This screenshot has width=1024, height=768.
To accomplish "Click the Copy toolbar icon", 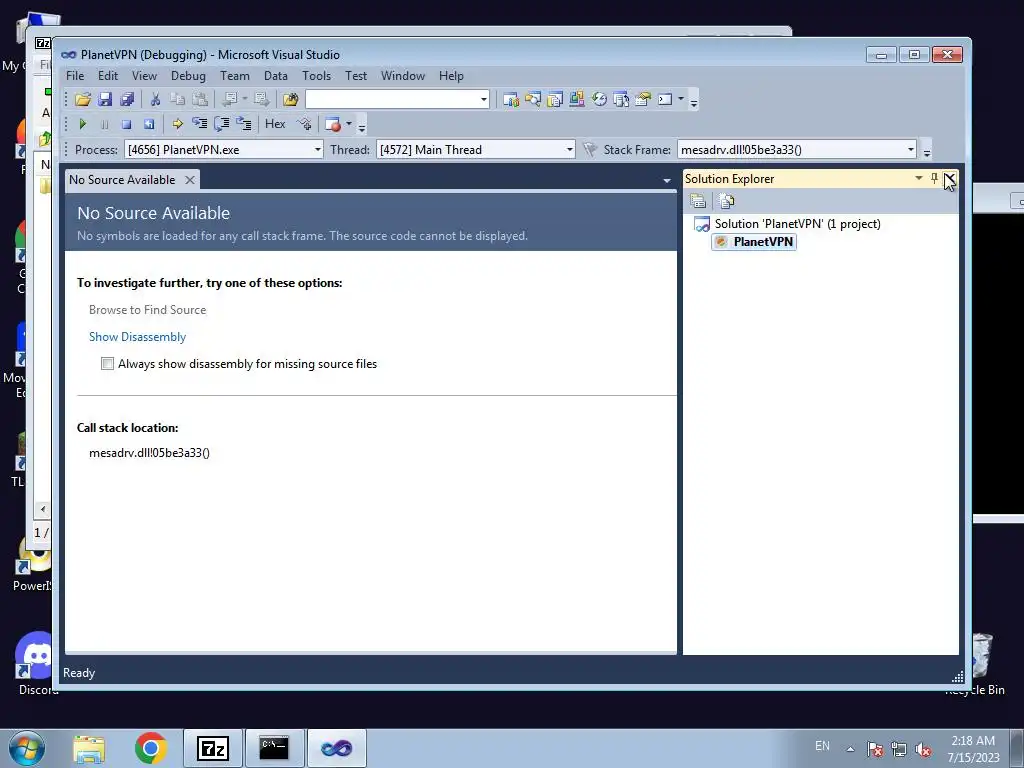I will click(x=177, y=99).
